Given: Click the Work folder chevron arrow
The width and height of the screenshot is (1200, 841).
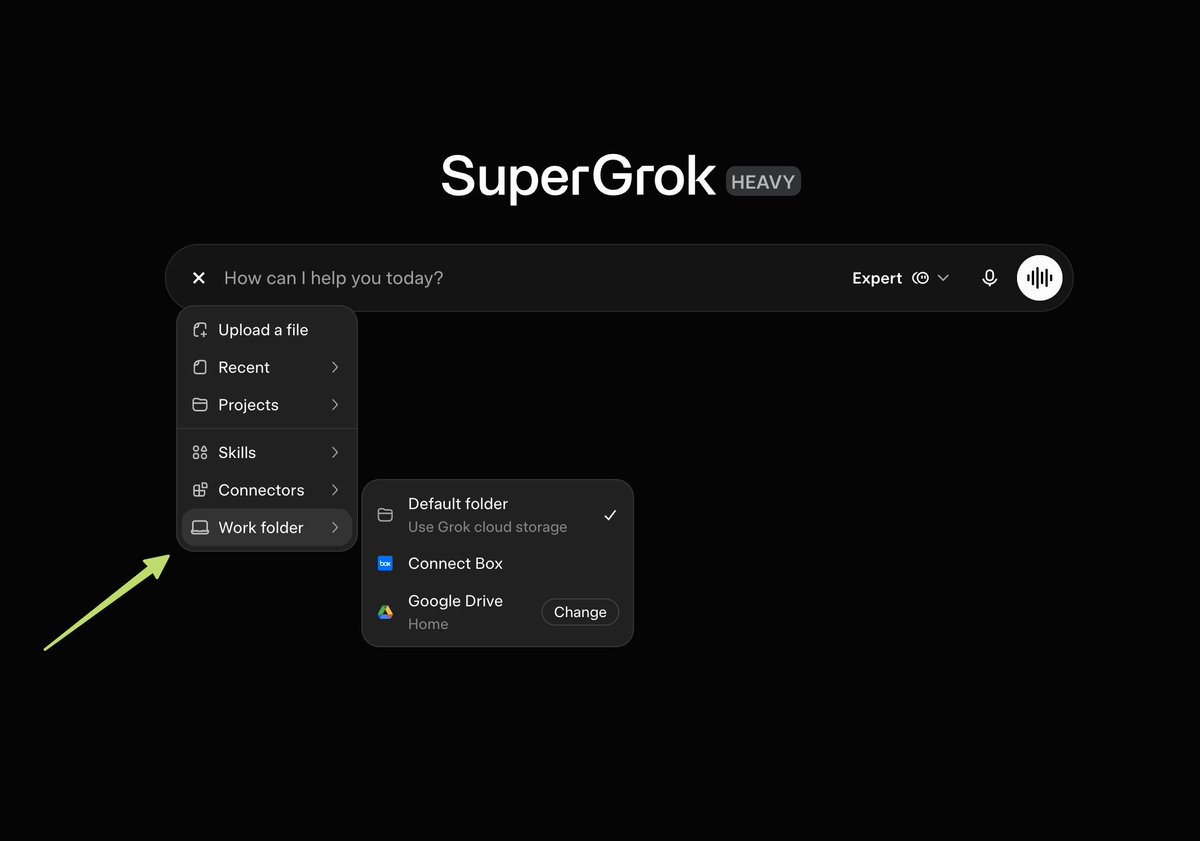Looking at the screenshot, I should (x=335, y=527).
